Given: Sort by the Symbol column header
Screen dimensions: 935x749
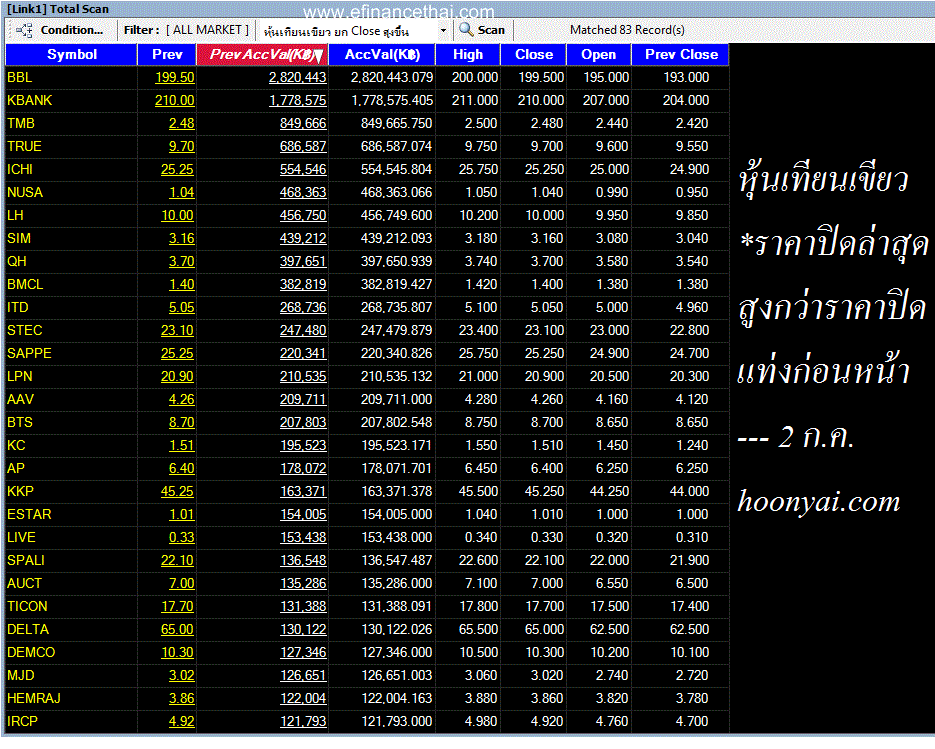Looking at the screenshot, I should (72, 54).
